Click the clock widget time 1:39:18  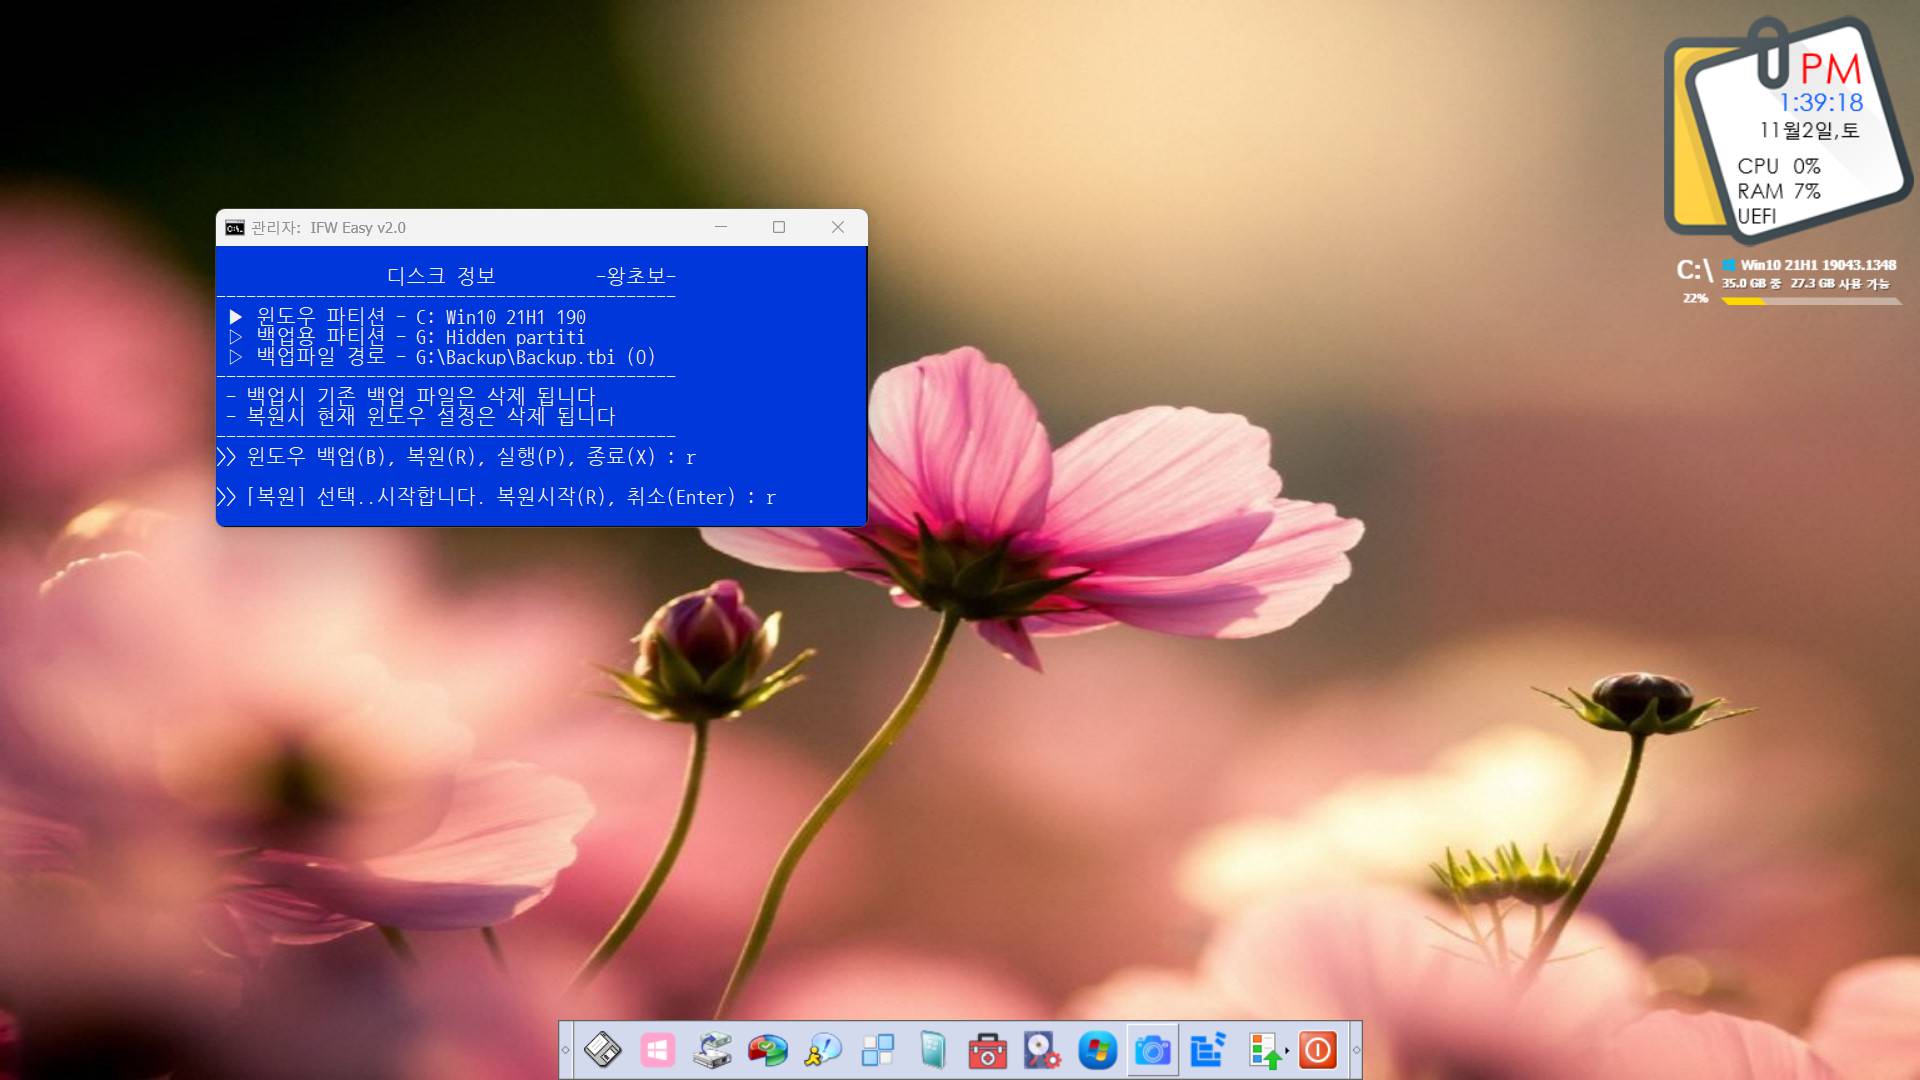(1821, 102)
